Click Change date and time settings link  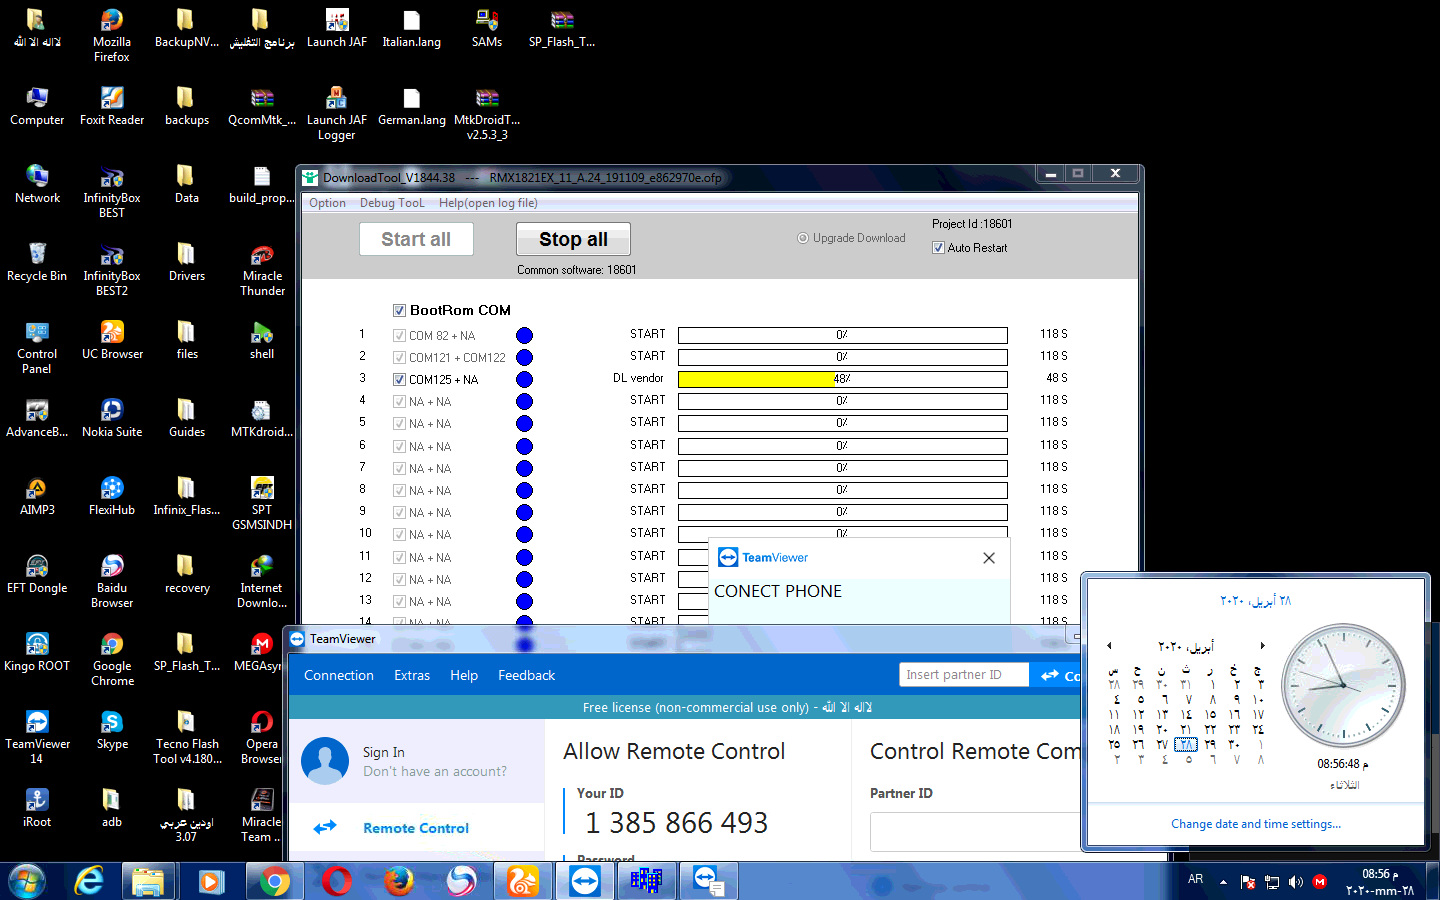[1256, 824]
